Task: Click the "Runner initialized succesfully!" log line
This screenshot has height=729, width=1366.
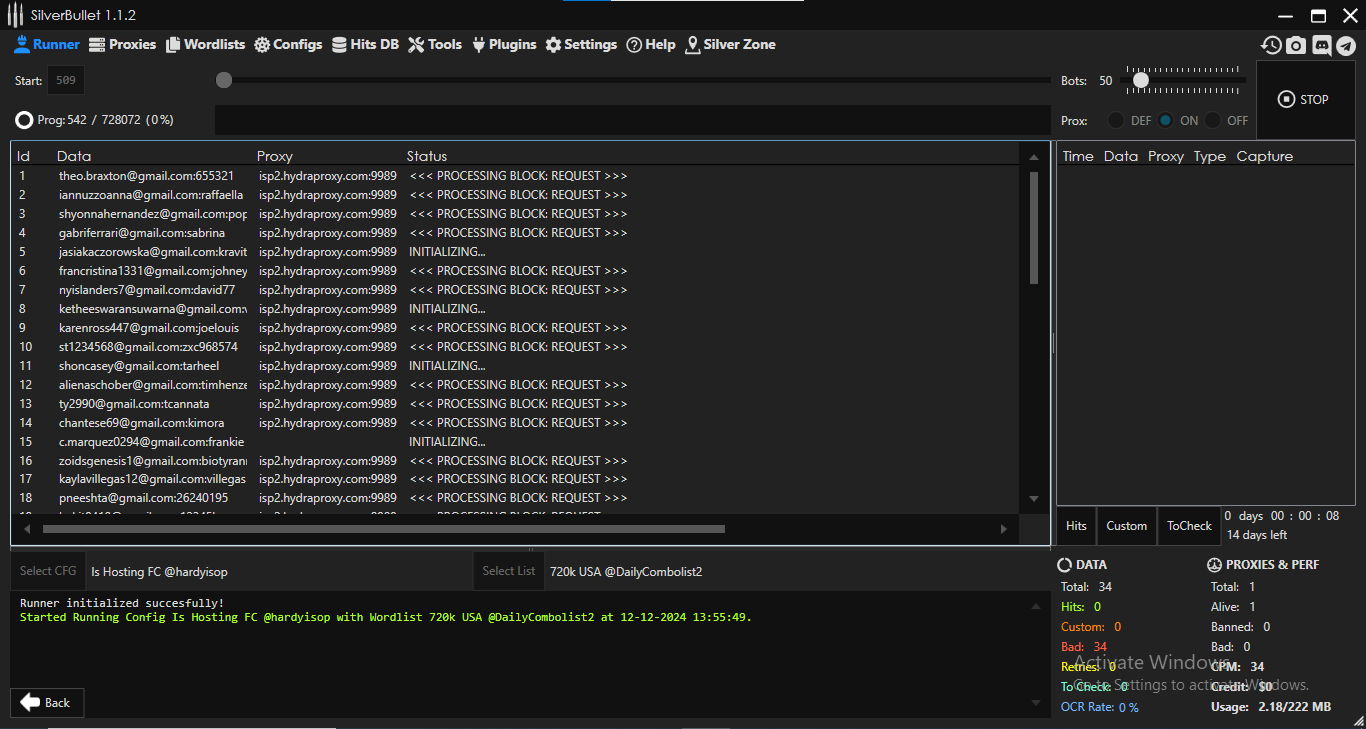Action: [x=122, y=603]
